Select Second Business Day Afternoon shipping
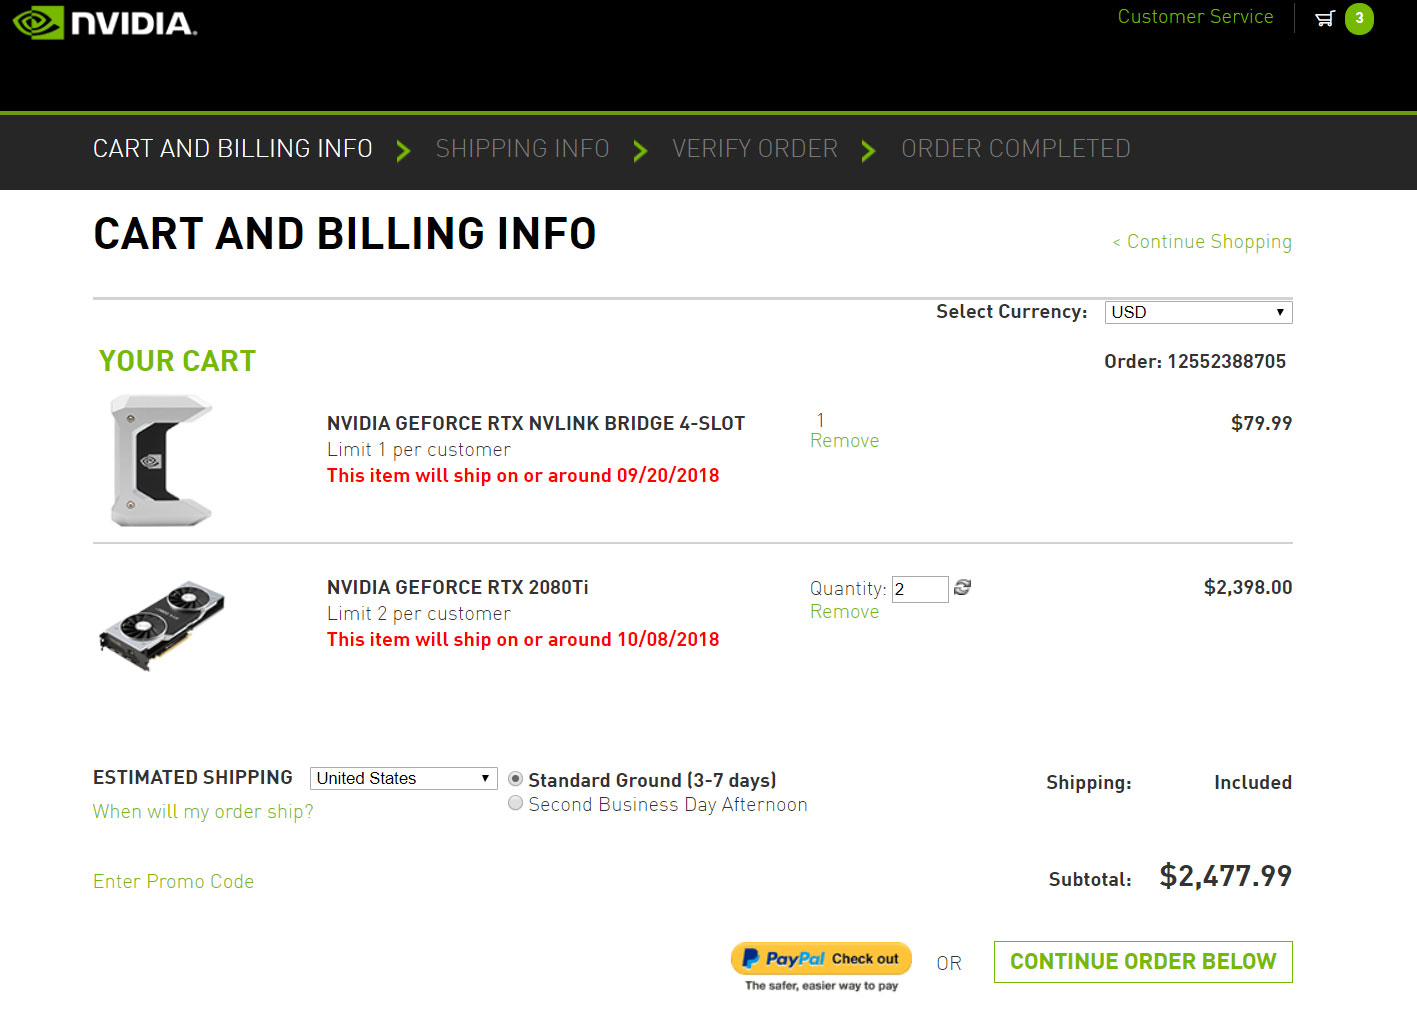The height and width of the screenshot is (1012, 1417). pyautogui.click(x=515, y=803)
